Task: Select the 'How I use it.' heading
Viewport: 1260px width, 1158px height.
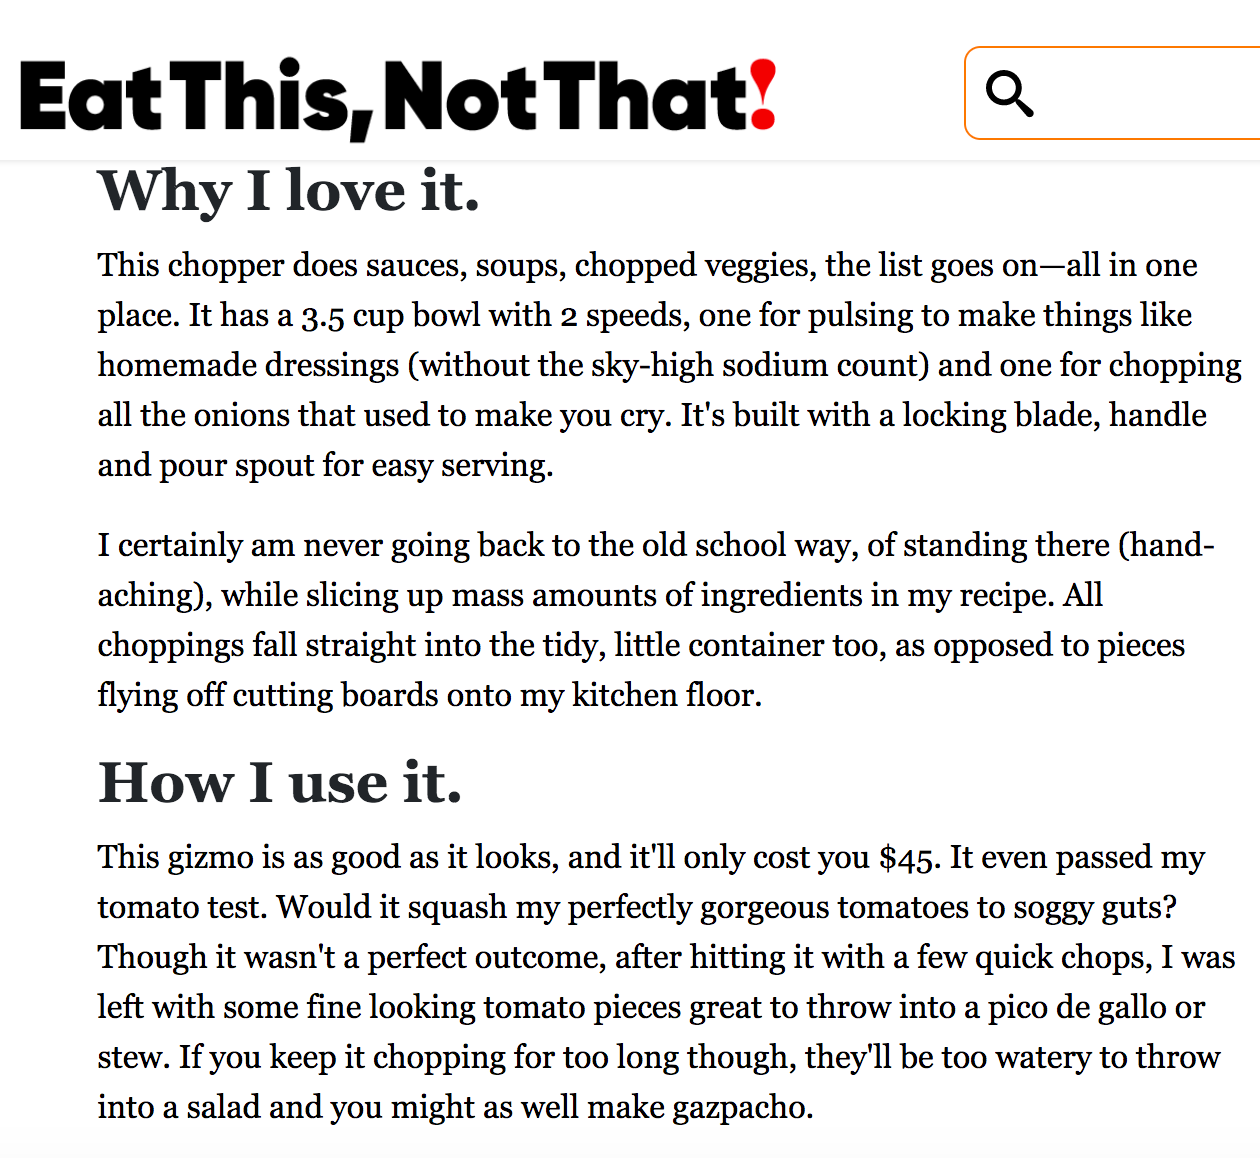Action: click(280, 782)
